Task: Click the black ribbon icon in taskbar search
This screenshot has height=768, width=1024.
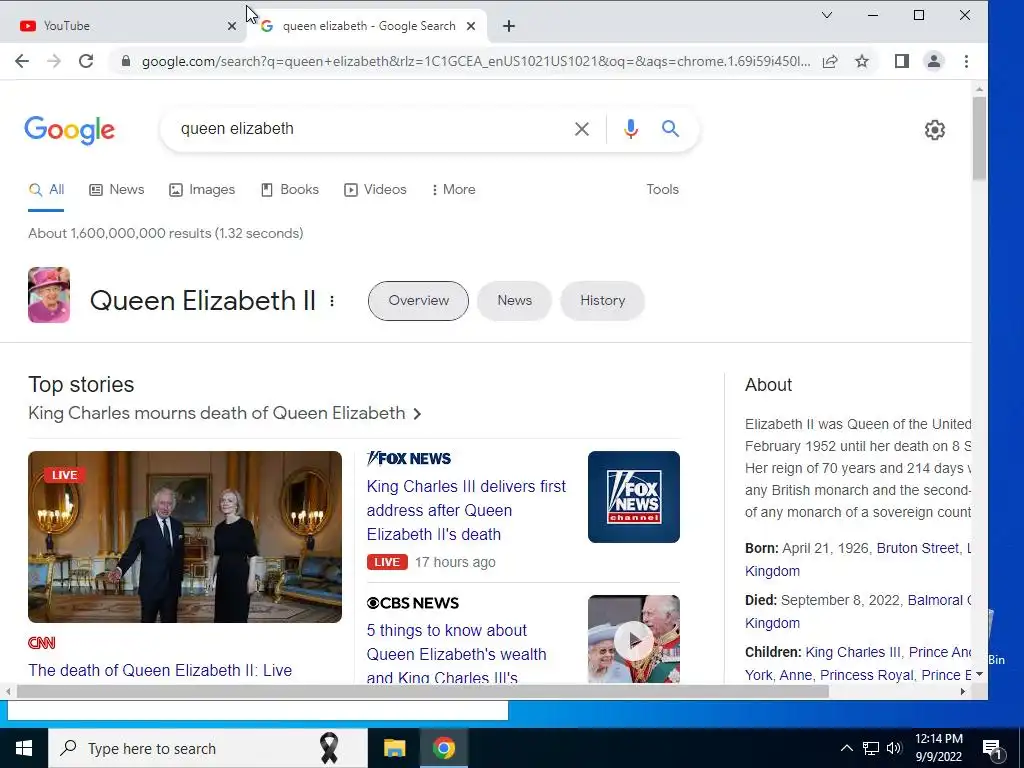Action: tap(329, 748)
